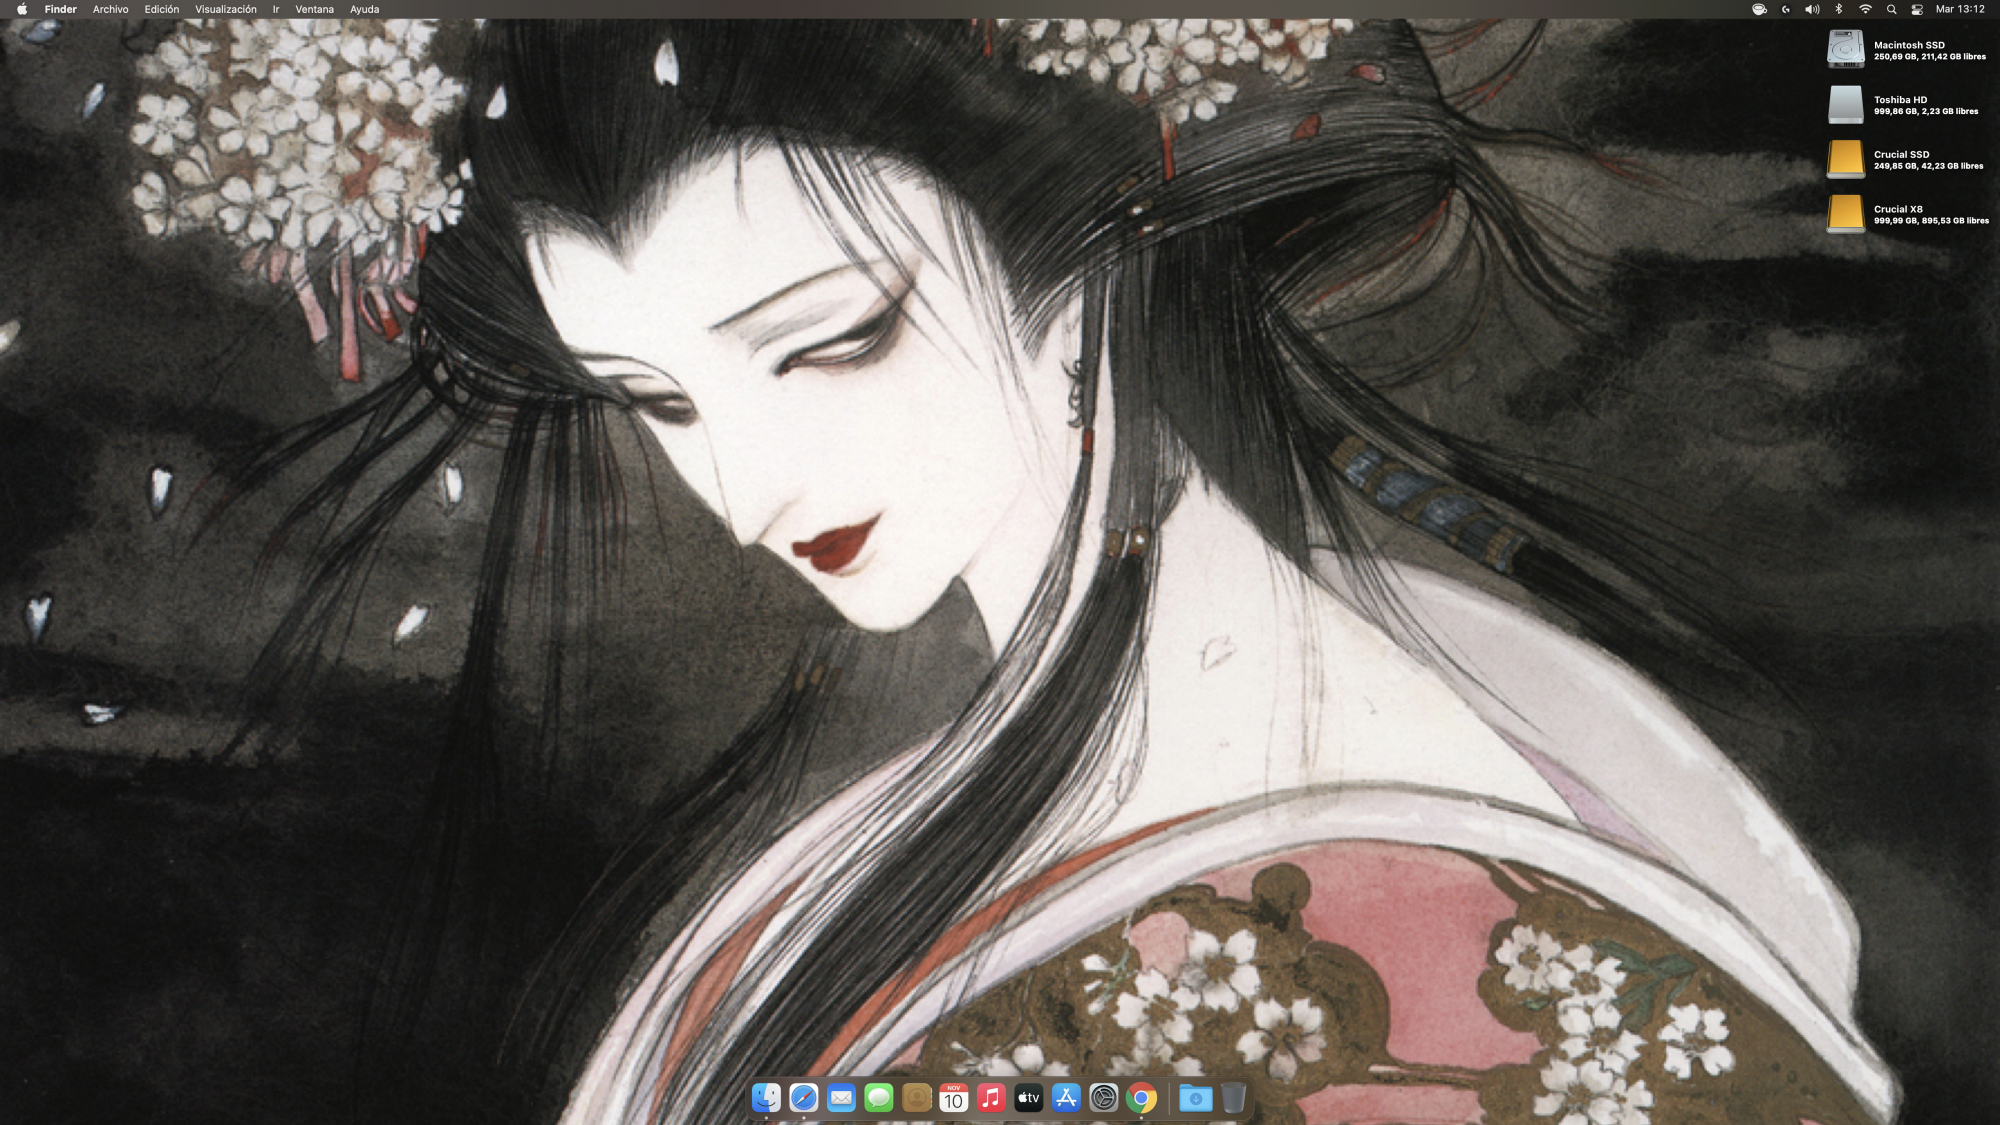Open the Ayuda menu
The width and height of the screenshot is (2000, 1125).
[365, 9]
